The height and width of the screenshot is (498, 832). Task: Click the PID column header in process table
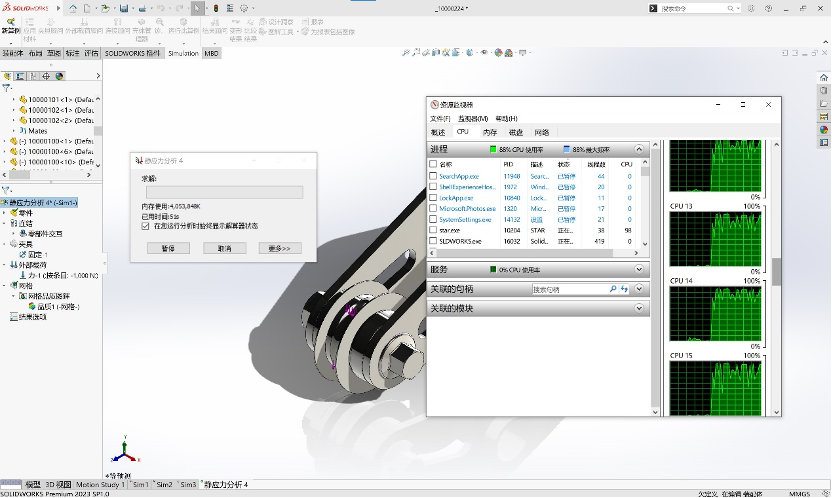[508, 164]
